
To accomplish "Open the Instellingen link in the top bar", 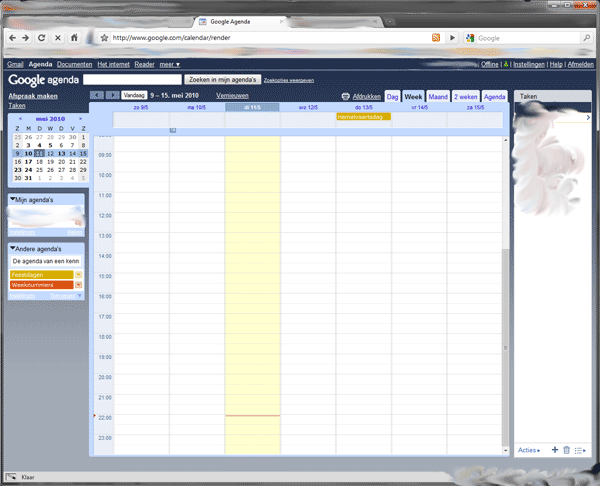I will coord(529,64).
